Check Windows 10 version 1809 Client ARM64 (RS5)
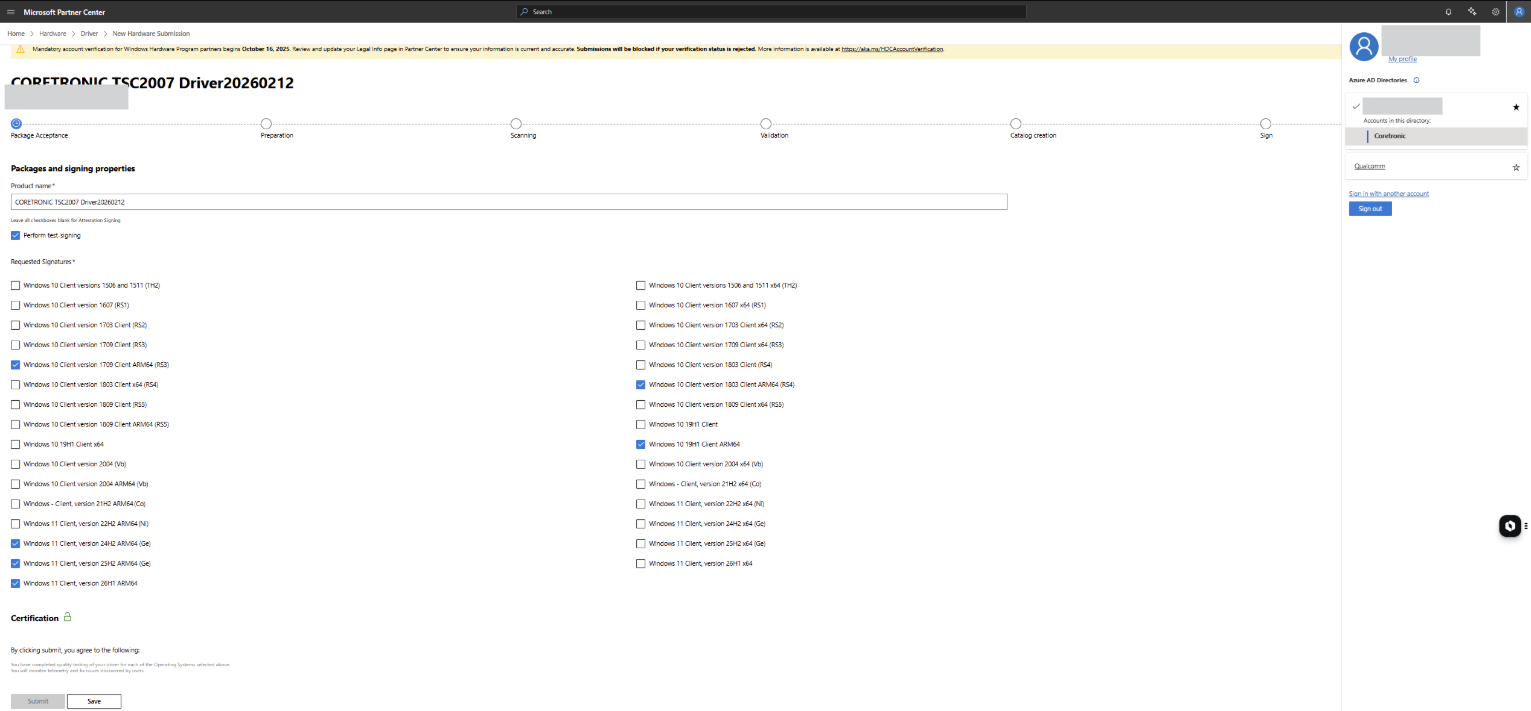 pos(15,424)
